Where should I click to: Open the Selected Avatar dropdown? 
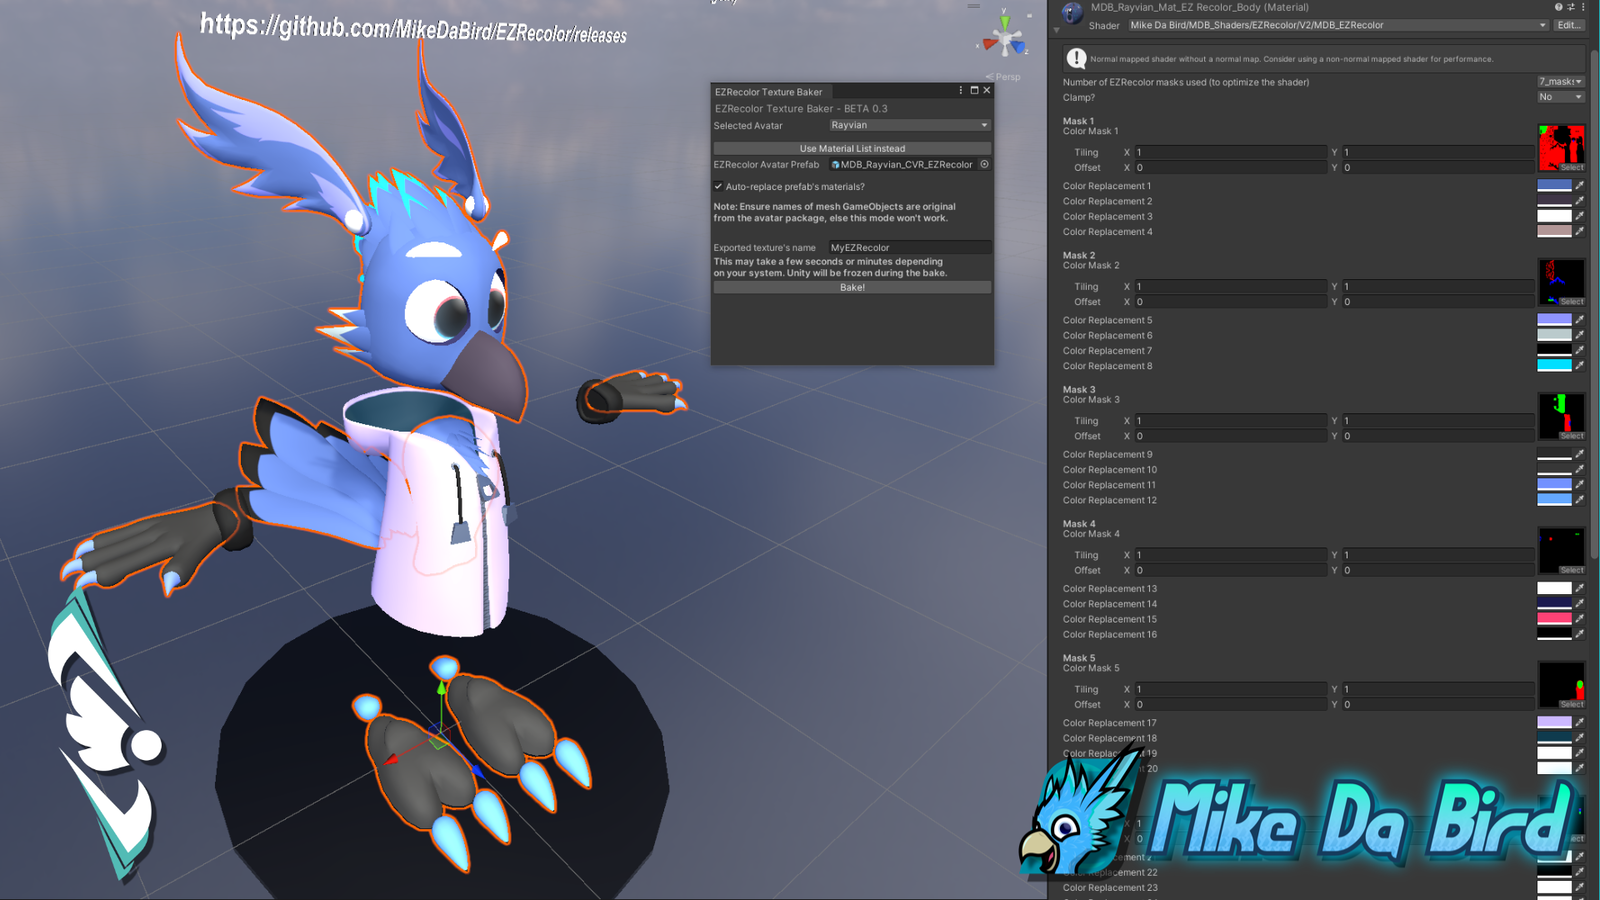[x=909, y=125]
